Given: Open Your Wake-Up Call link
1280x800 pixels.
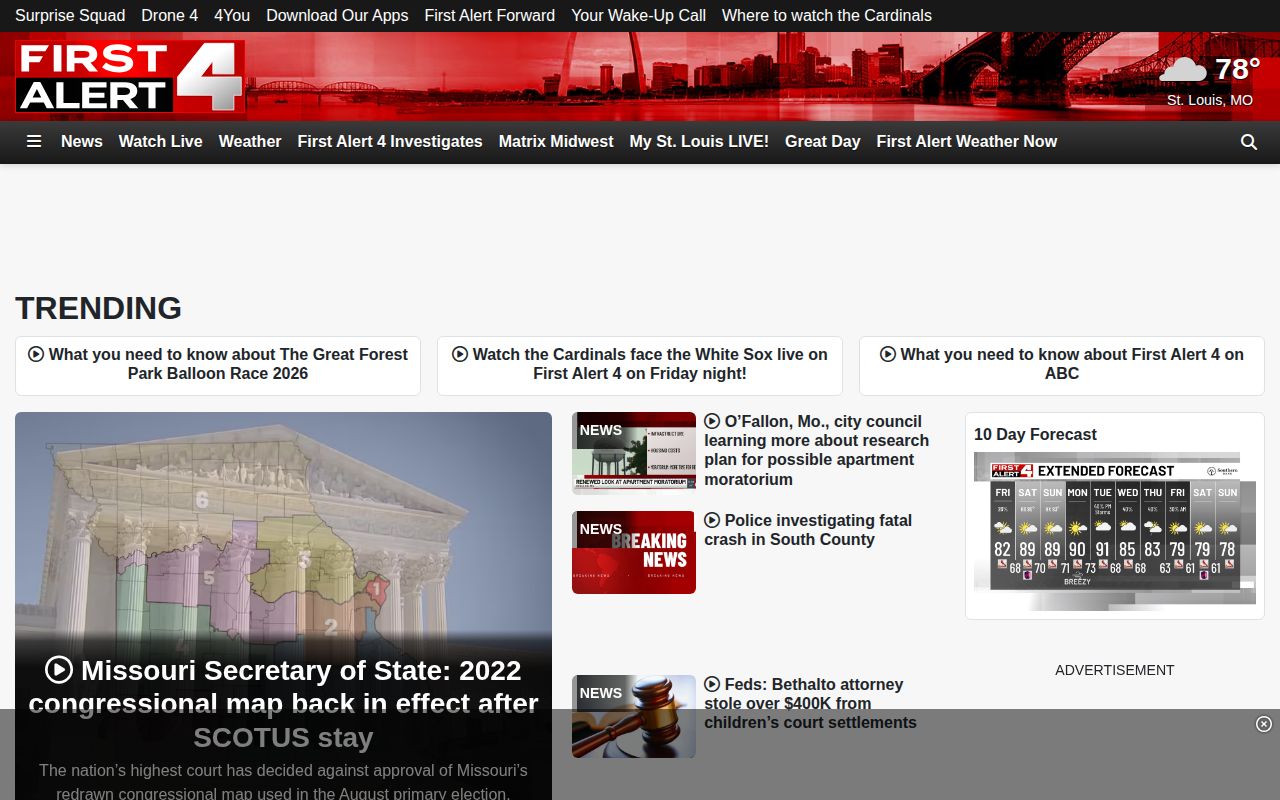Looking at the screenshot, I should pyautogui.click(x=638, y=15).
